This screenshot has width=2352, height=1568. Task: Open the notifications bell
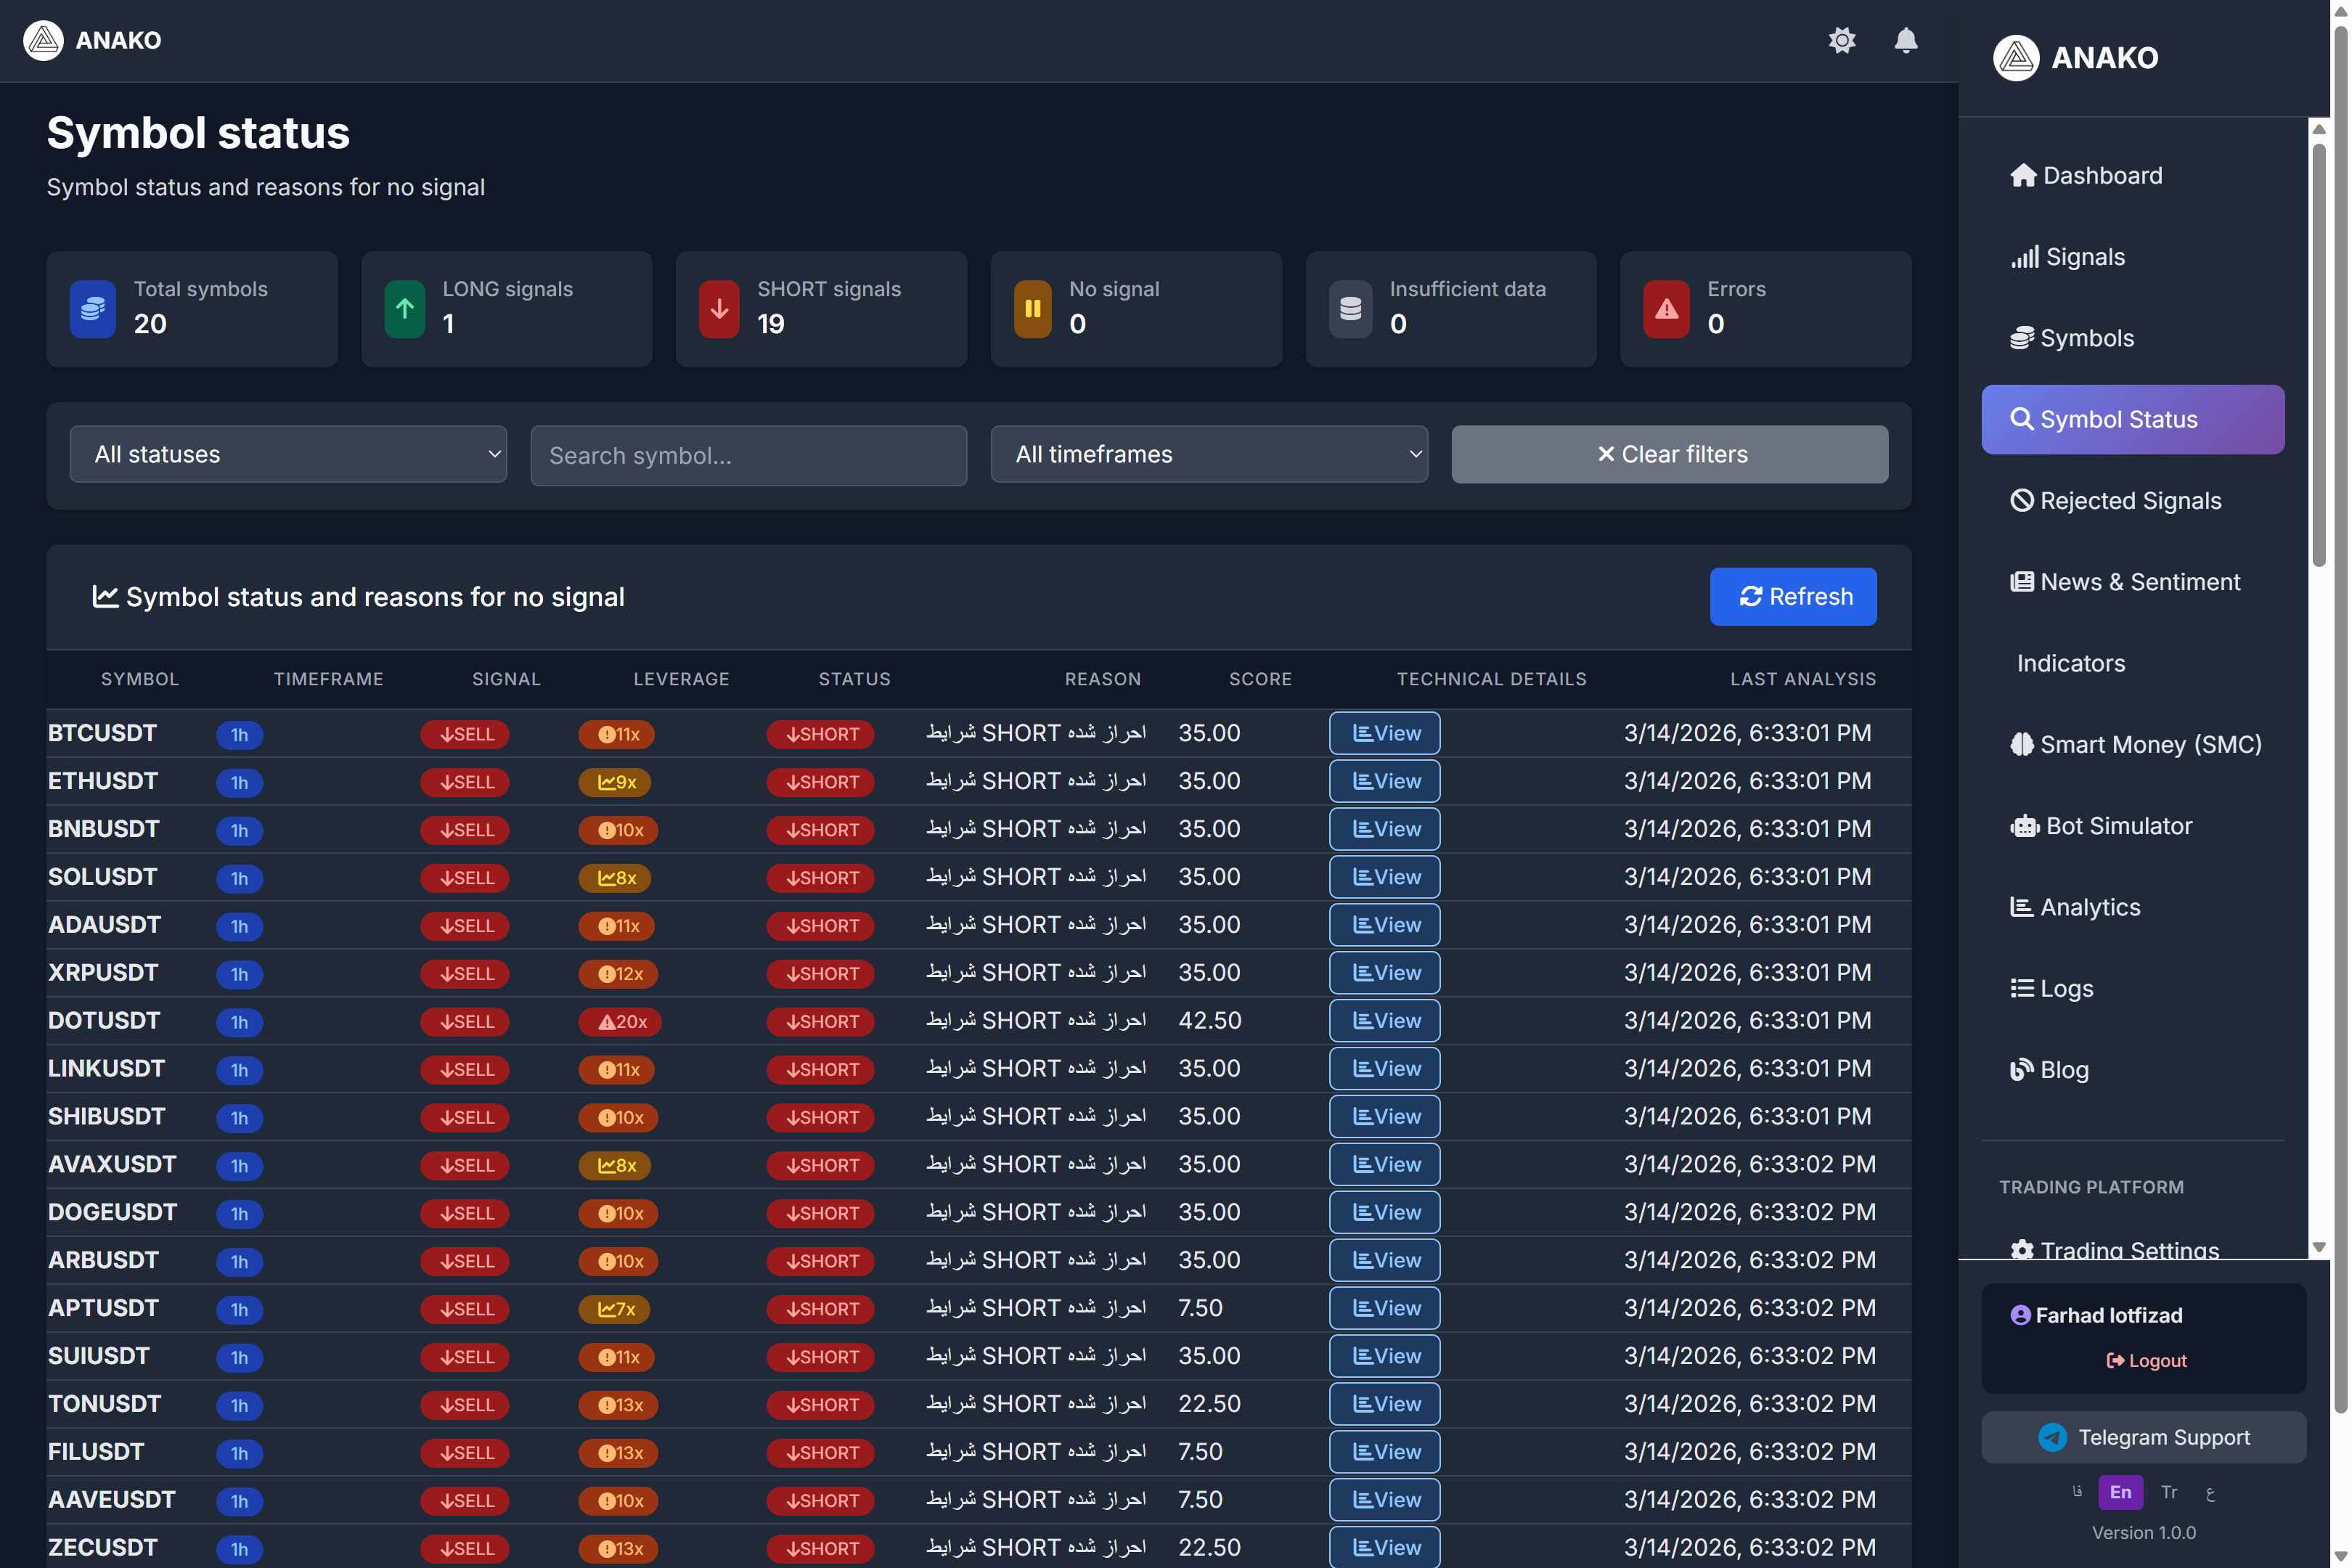pyautogui.click(x=1904, y=41)
